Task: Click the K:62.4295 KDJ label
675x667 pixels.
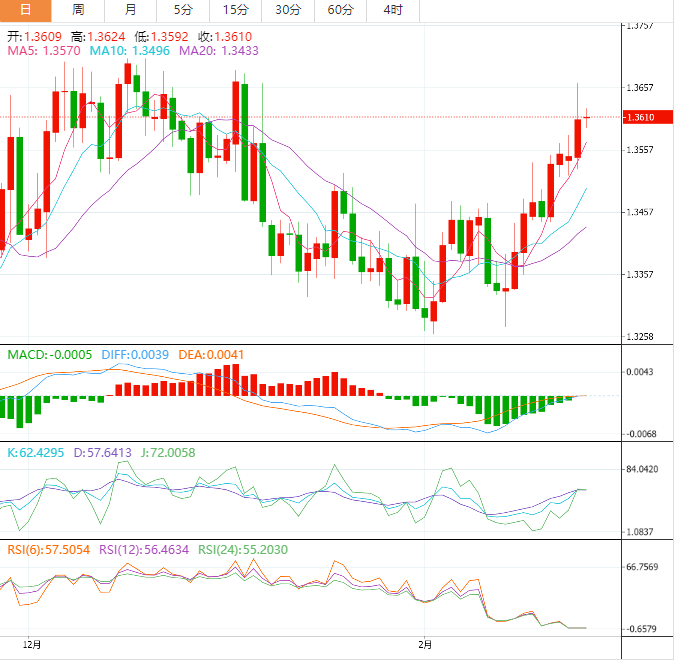Action: tap(36, 453)
